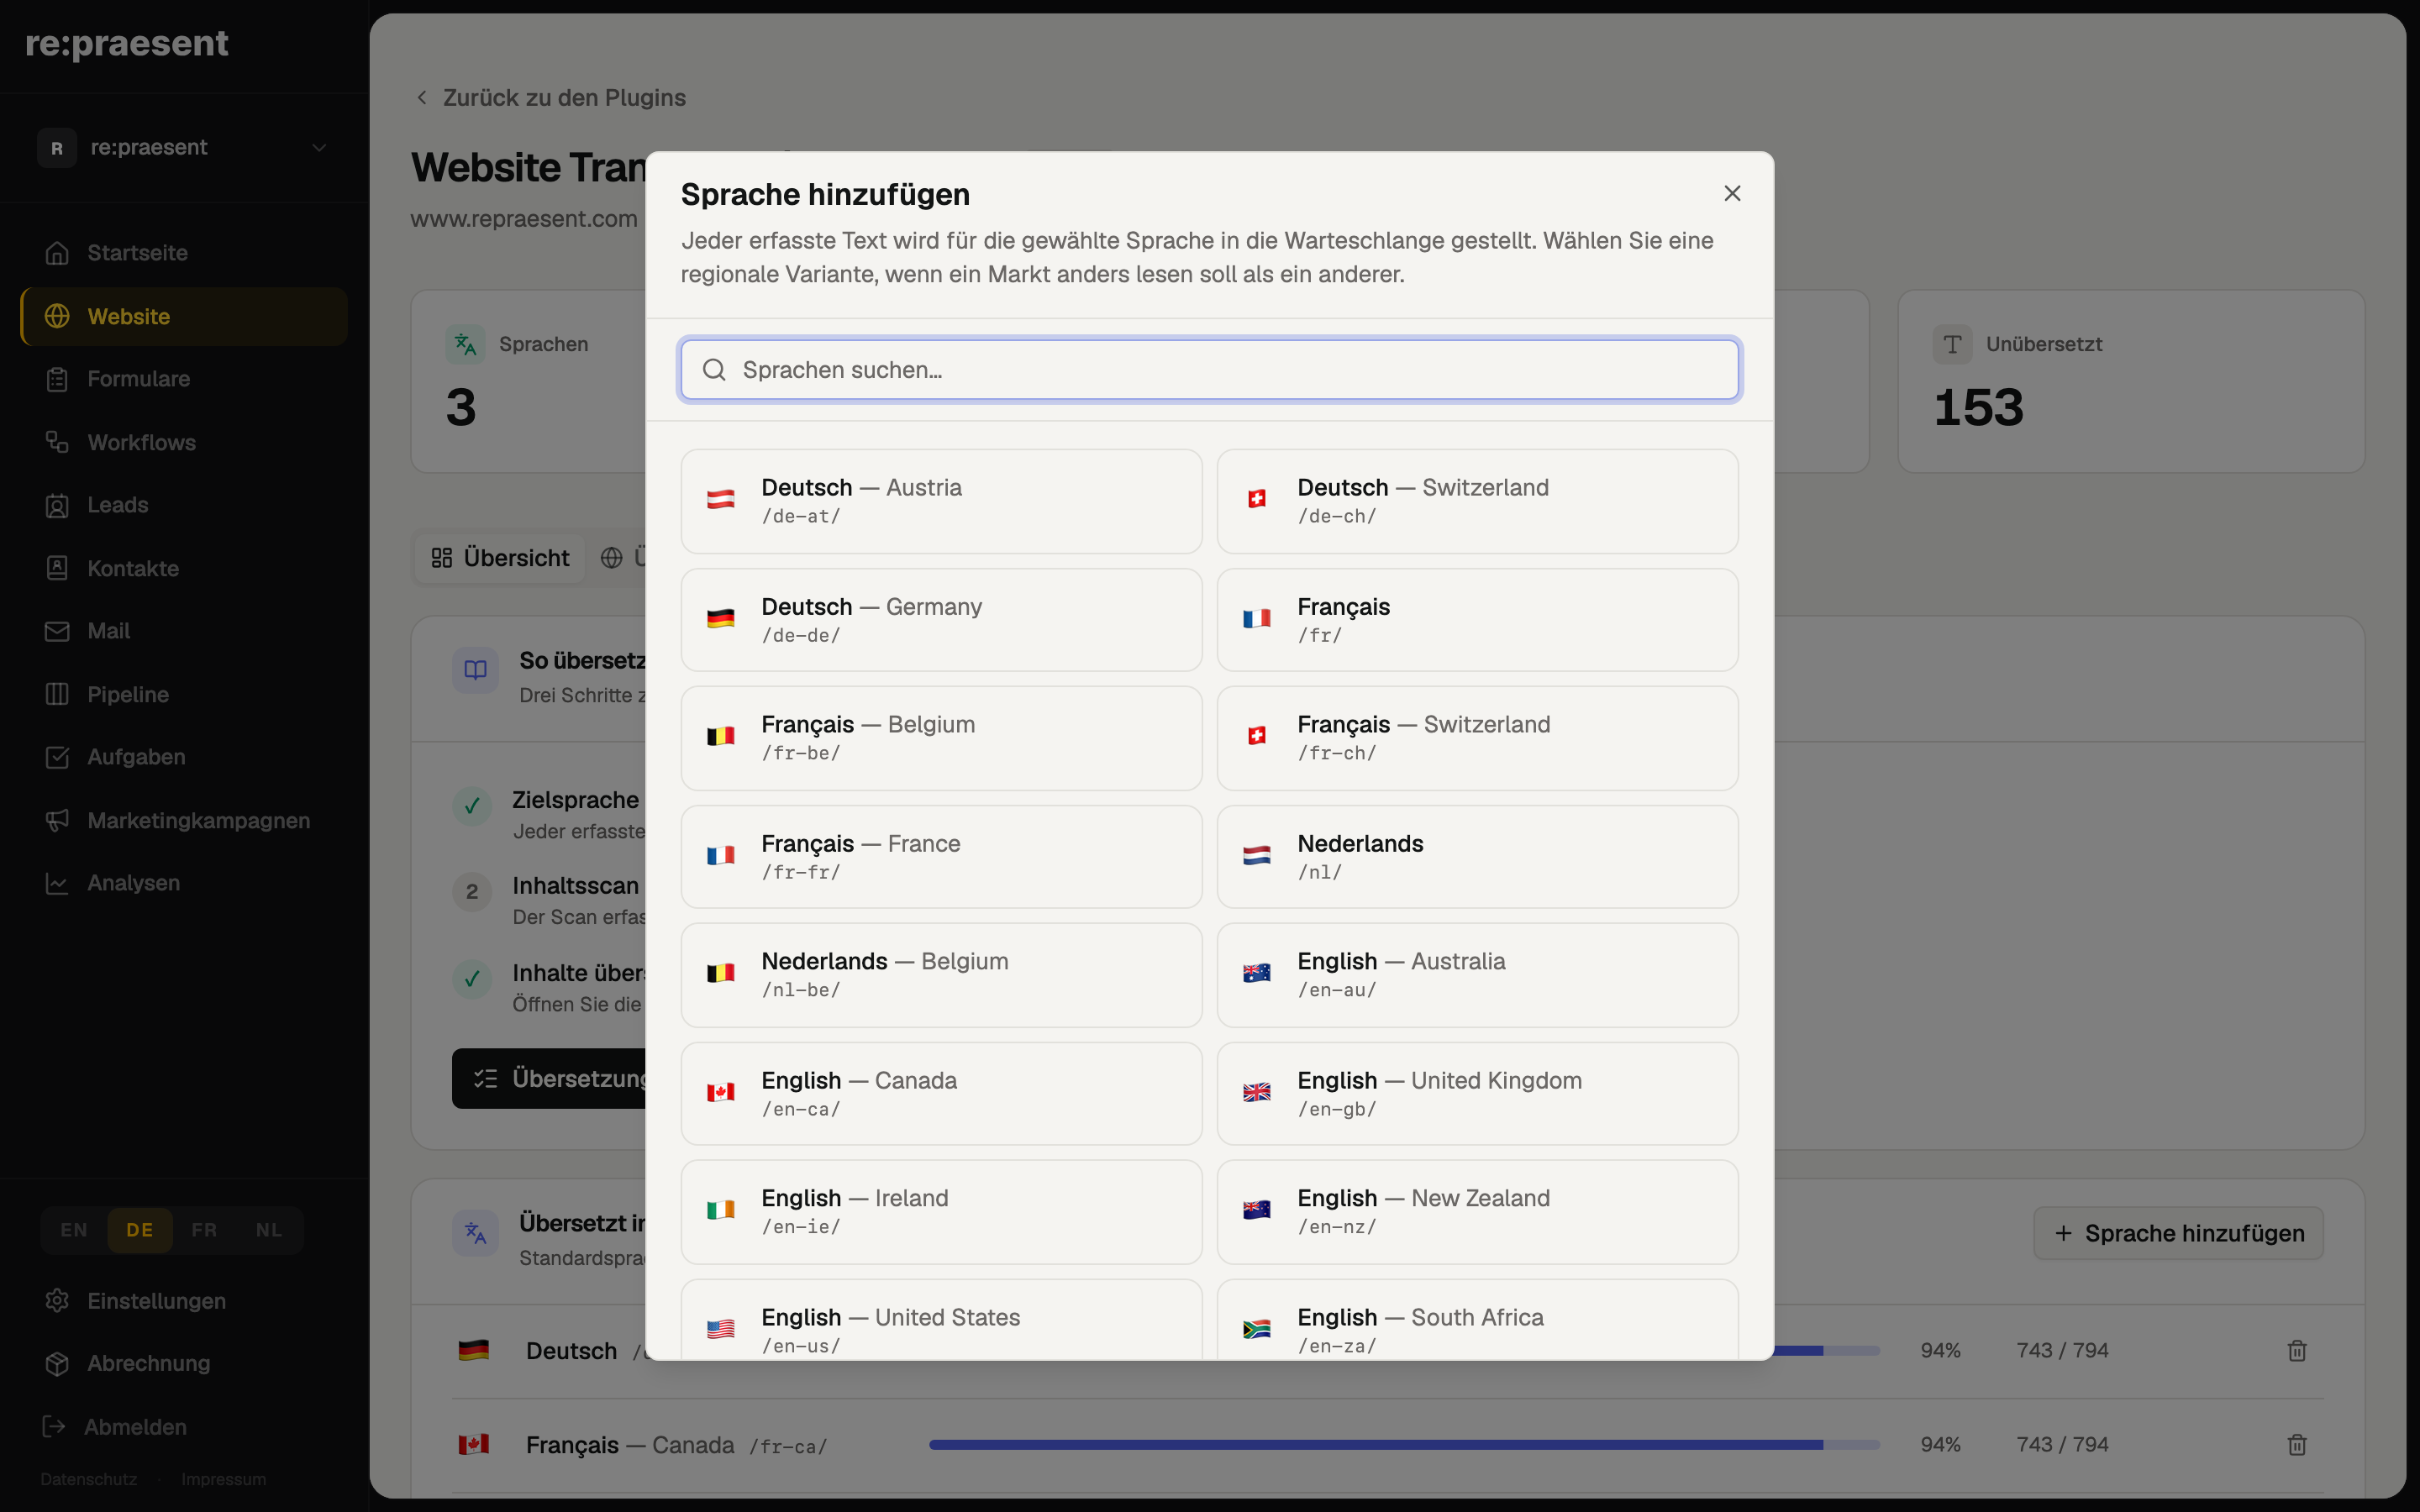Open Website in the sidebar
The image size is (2420, 1512).
pyautogui.click(x=184, y=316)
